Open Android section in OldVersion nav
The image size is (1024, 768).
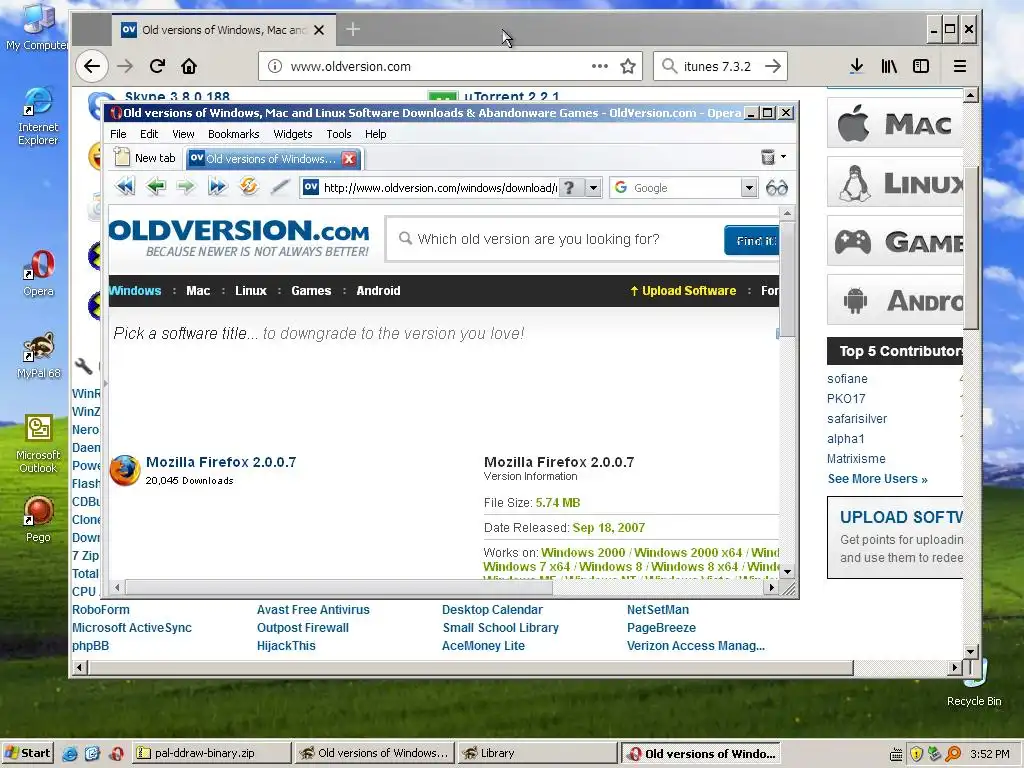(x=378, y=291)
